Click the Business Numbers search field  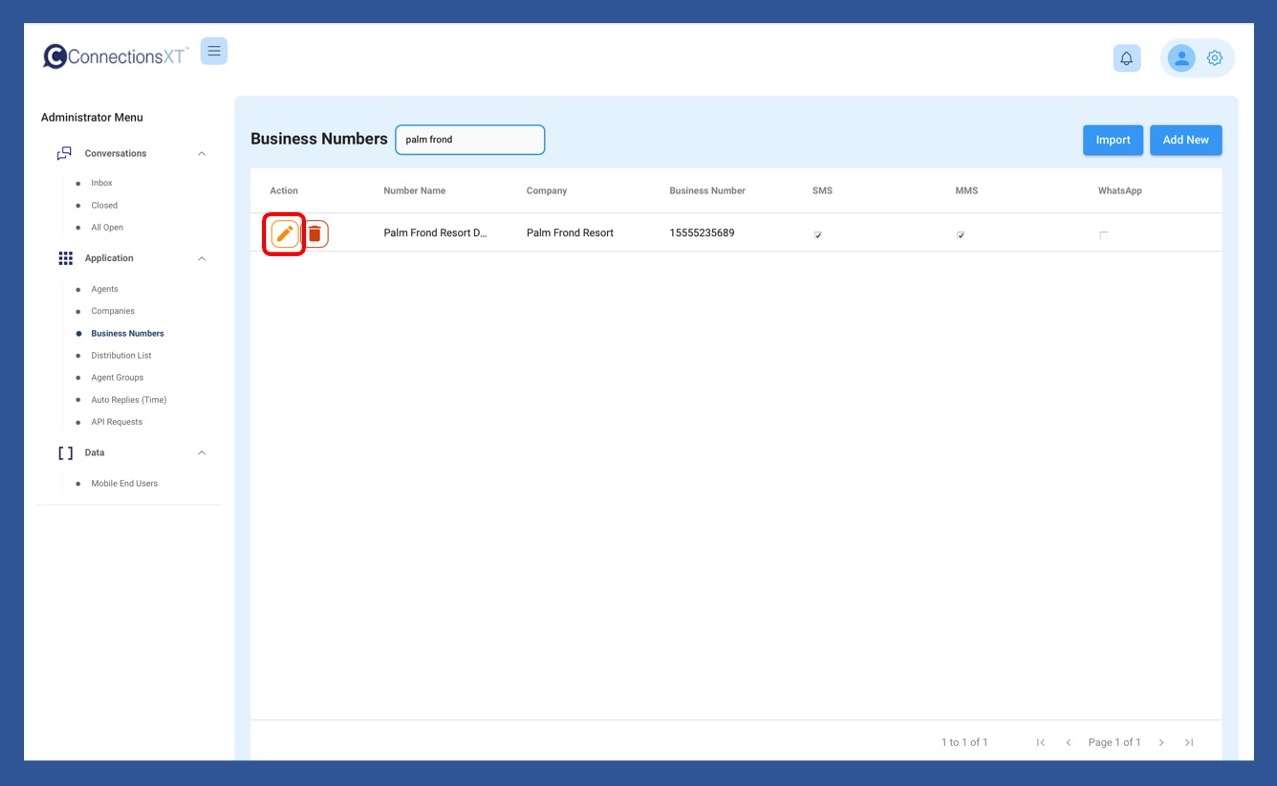coord(470,140)
